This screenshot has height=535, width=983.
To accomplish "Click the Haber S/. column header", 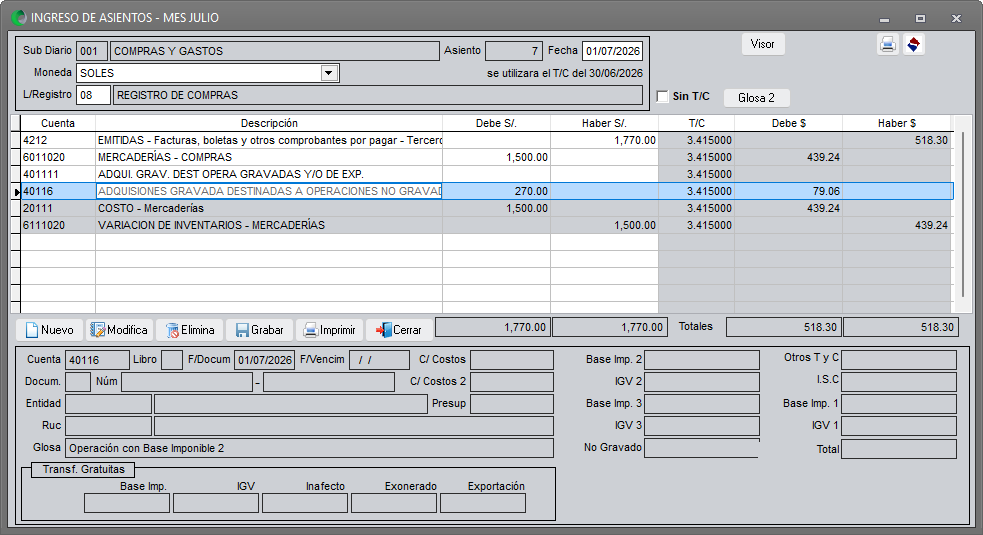I will pyautogui.click(x=604, y=124).
